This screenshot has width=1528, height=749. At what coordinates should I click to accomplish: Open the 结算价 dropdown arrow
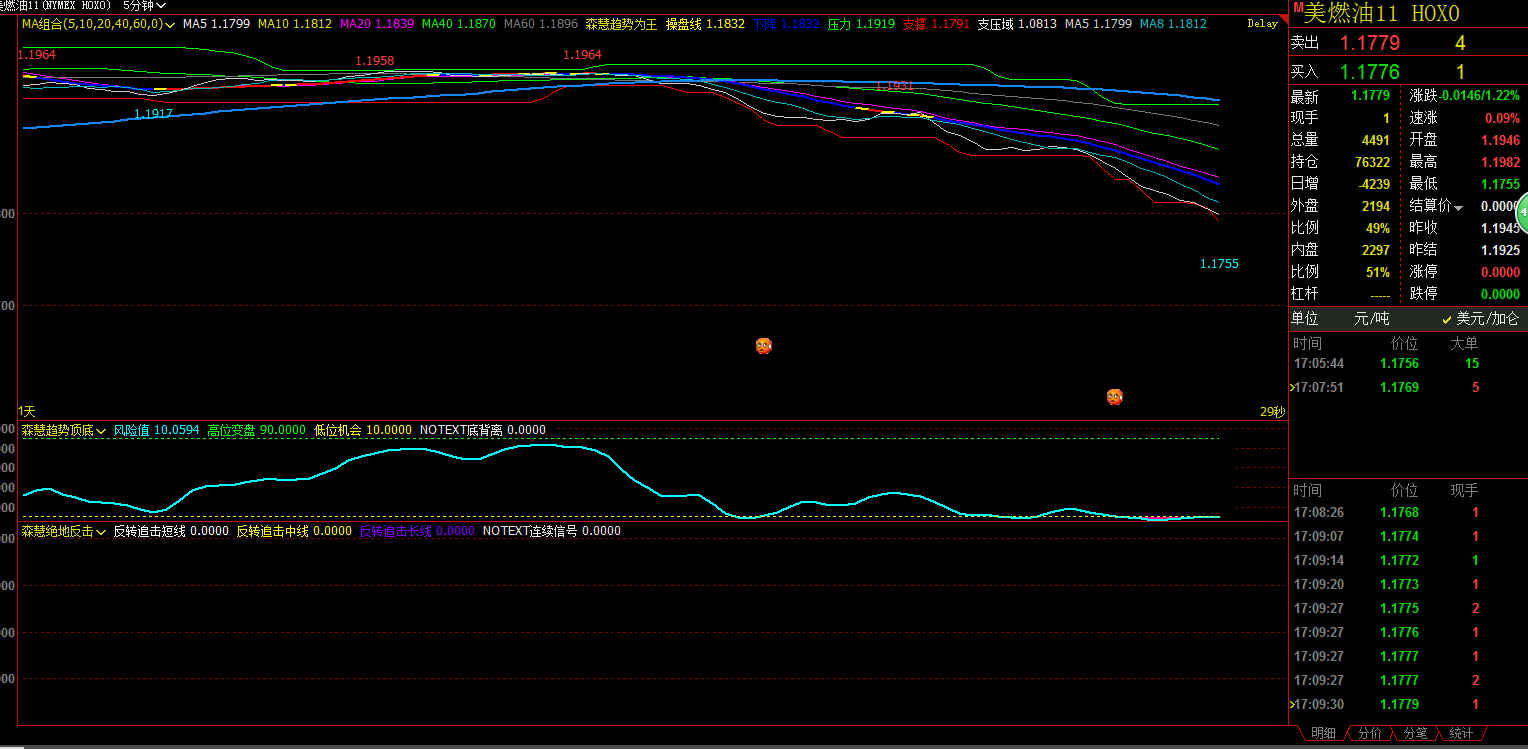1458,207
